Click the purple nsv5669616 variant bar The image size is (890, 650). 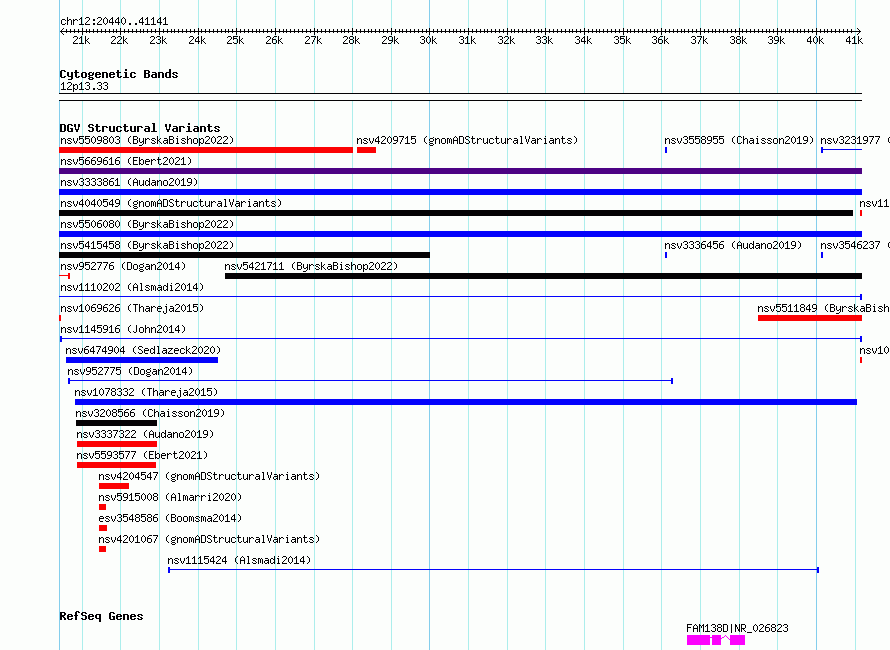460,171
